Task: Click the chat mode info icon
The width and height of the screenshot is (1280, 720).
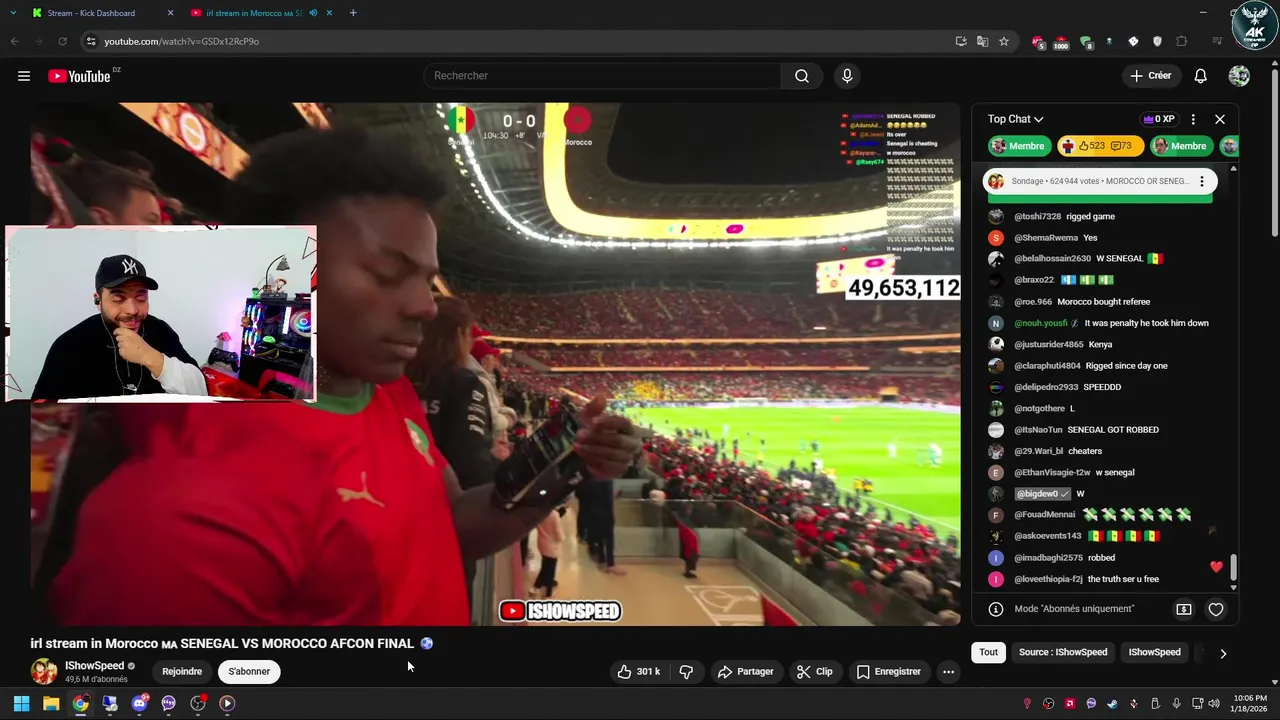Action: coord(996,609)
